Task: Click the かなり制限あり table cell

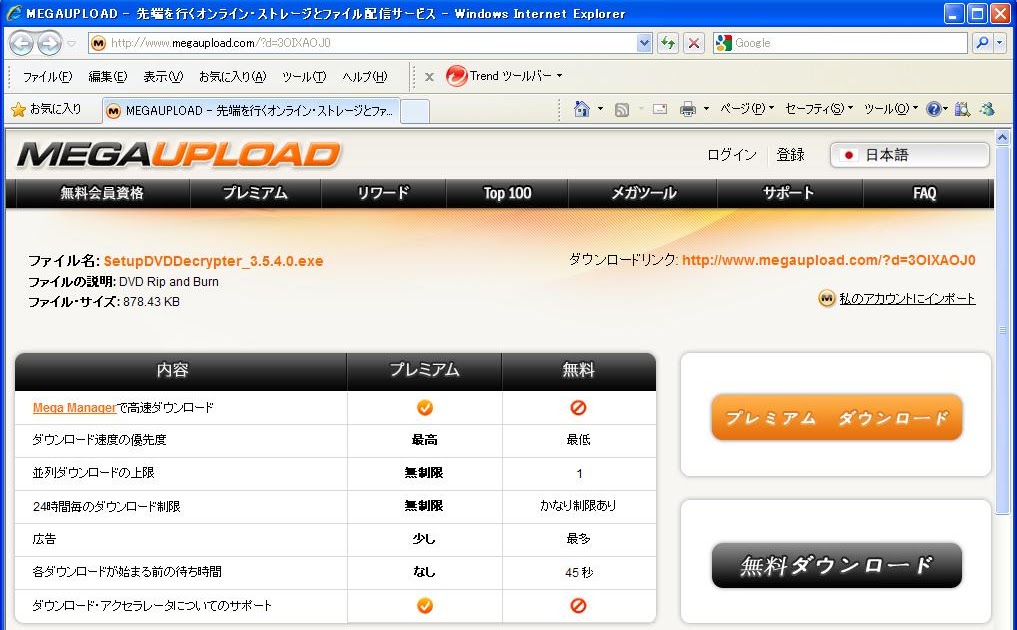Action: coord(578,505)
